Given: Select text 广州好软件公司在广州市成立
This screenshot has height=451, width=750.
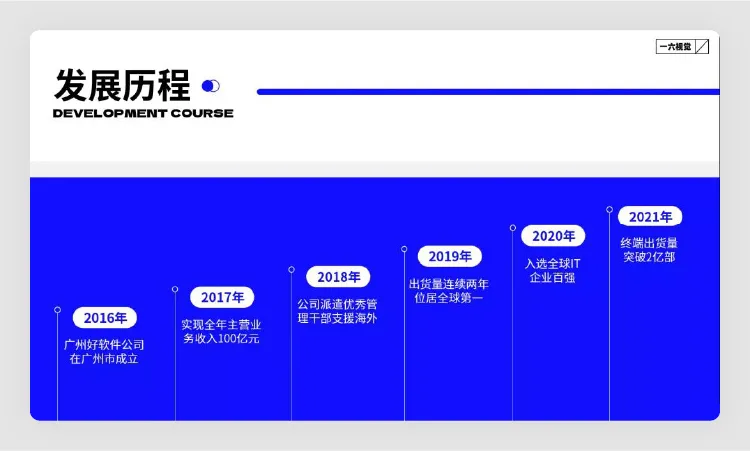Looking at the screenshot, I should click(x=104, y=352).
